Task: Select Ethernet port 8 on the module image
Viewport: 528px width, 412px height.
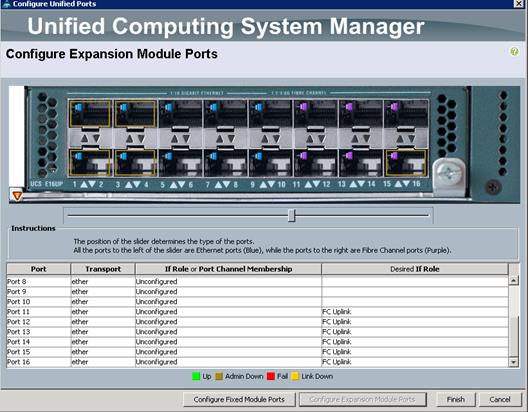Action: (x=226, y=163)
